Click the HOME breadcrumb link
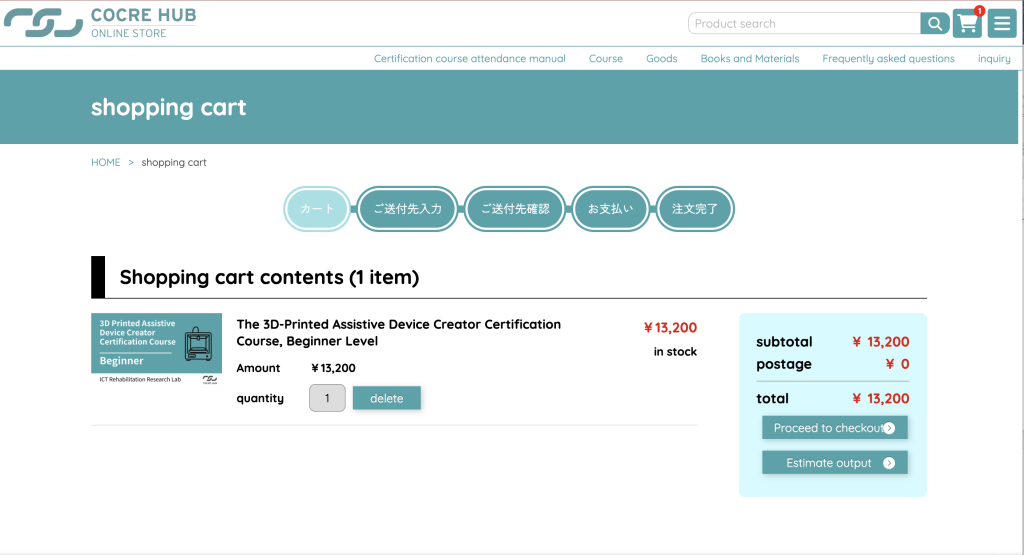1024x555 pixels. [105, 162]
